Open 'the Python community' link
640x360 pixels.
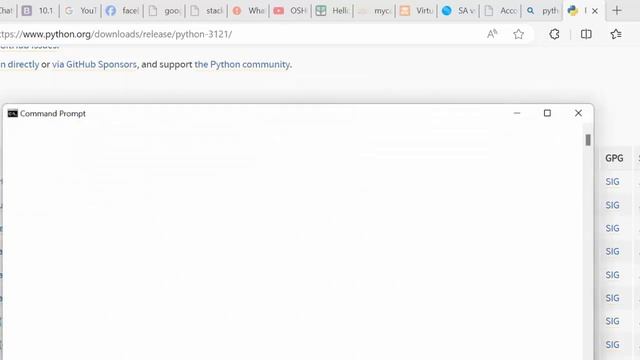[242, 64]
